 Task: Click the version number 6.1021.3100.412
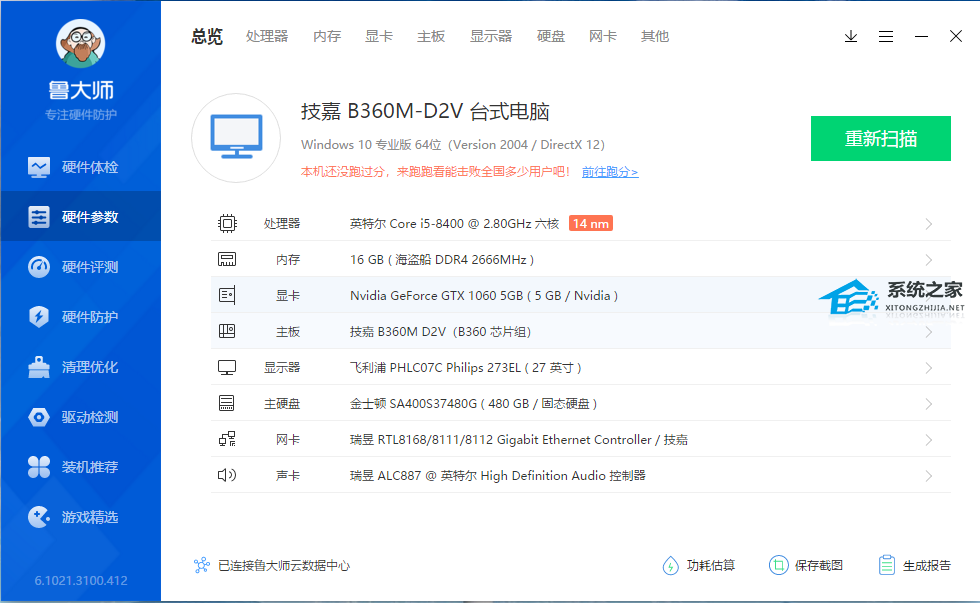coord(81,581)
